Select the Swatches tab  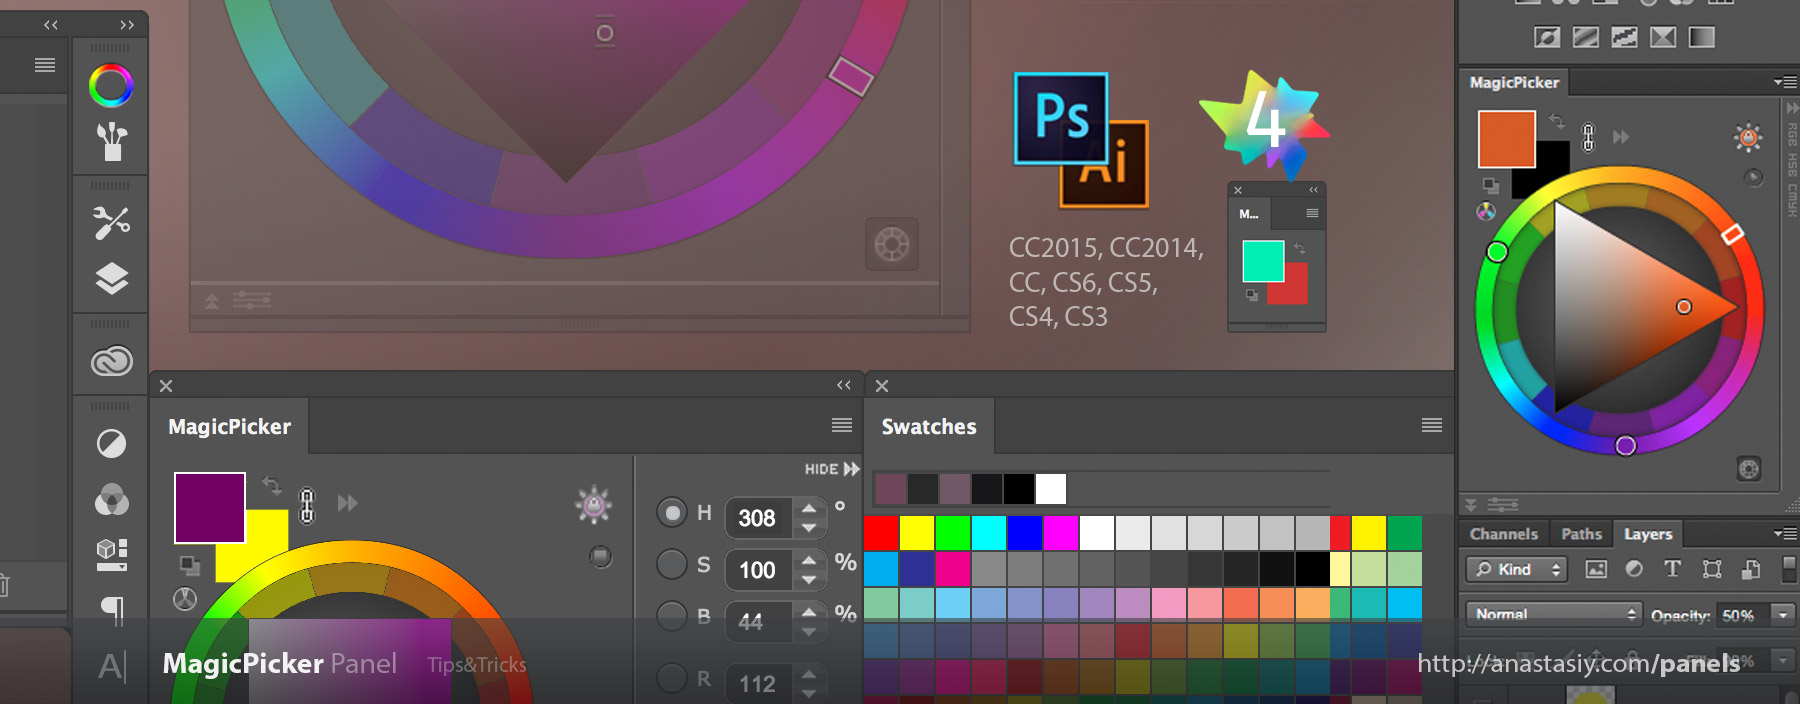pos(929,427)
